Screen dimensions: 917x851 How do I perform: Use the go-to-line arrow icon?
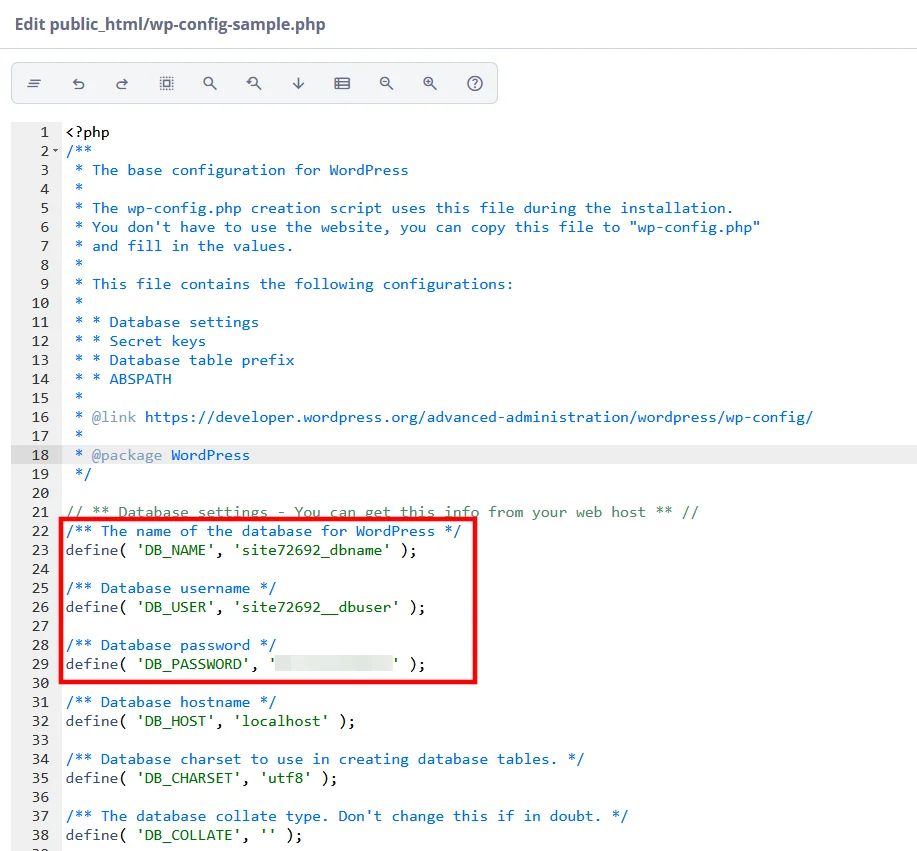298,83
